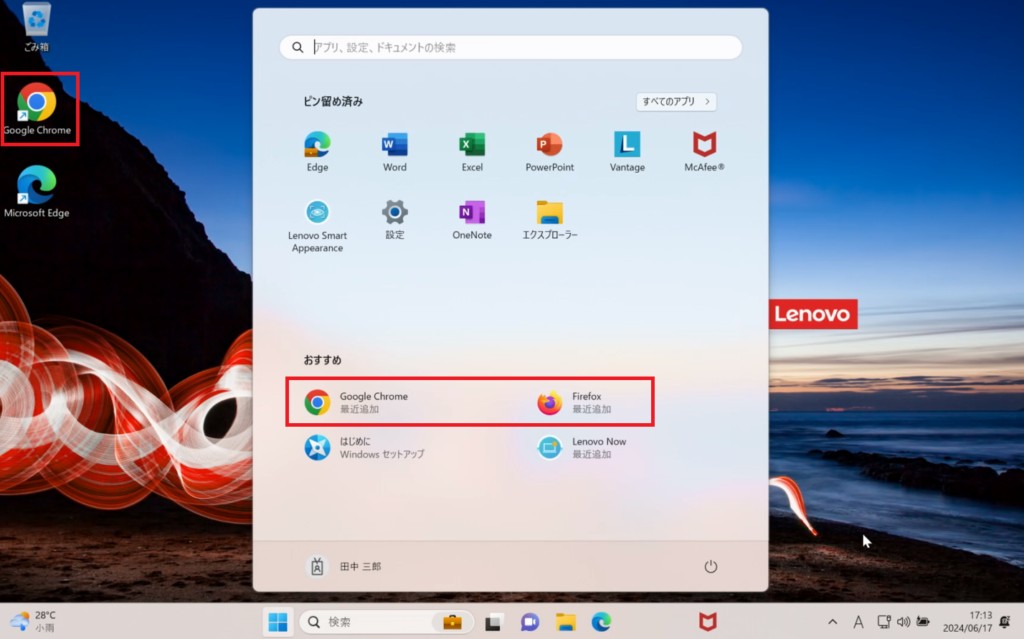This screenshot has width=1024, height=639.
Task: Open recommended Firefox entry
Action: (590, 402)
